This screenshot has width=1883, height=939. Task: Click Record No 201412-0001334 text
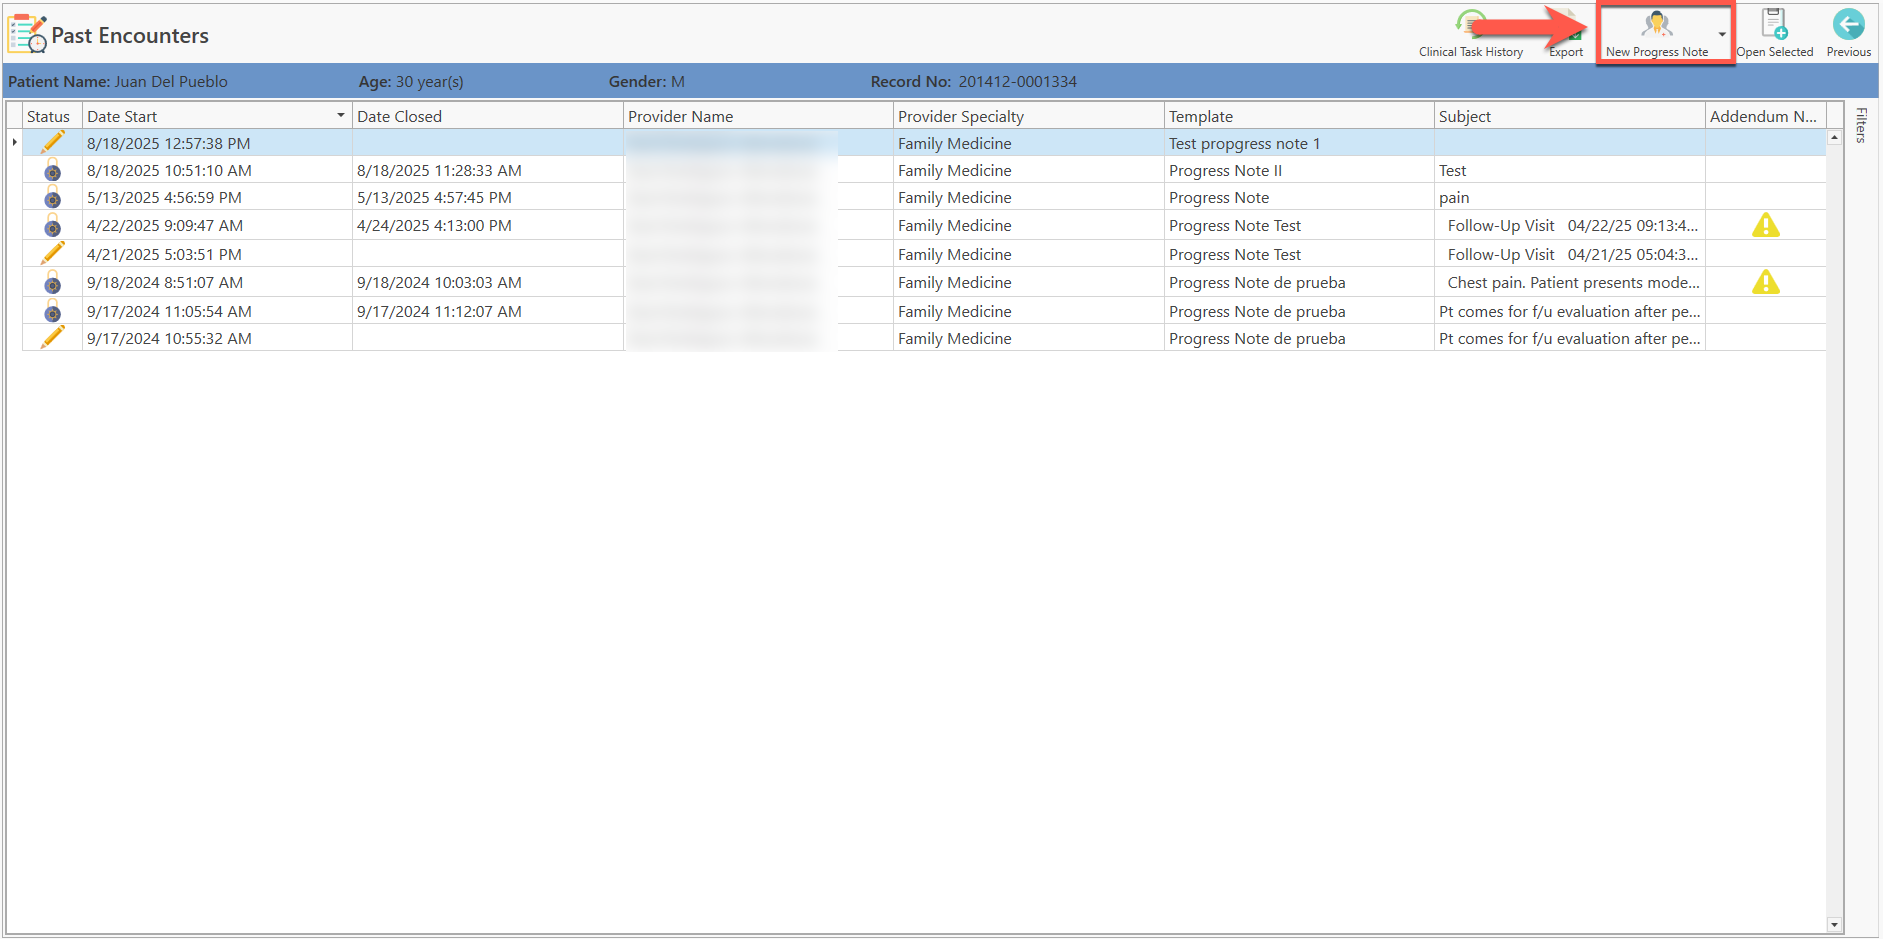pos(974,82)
